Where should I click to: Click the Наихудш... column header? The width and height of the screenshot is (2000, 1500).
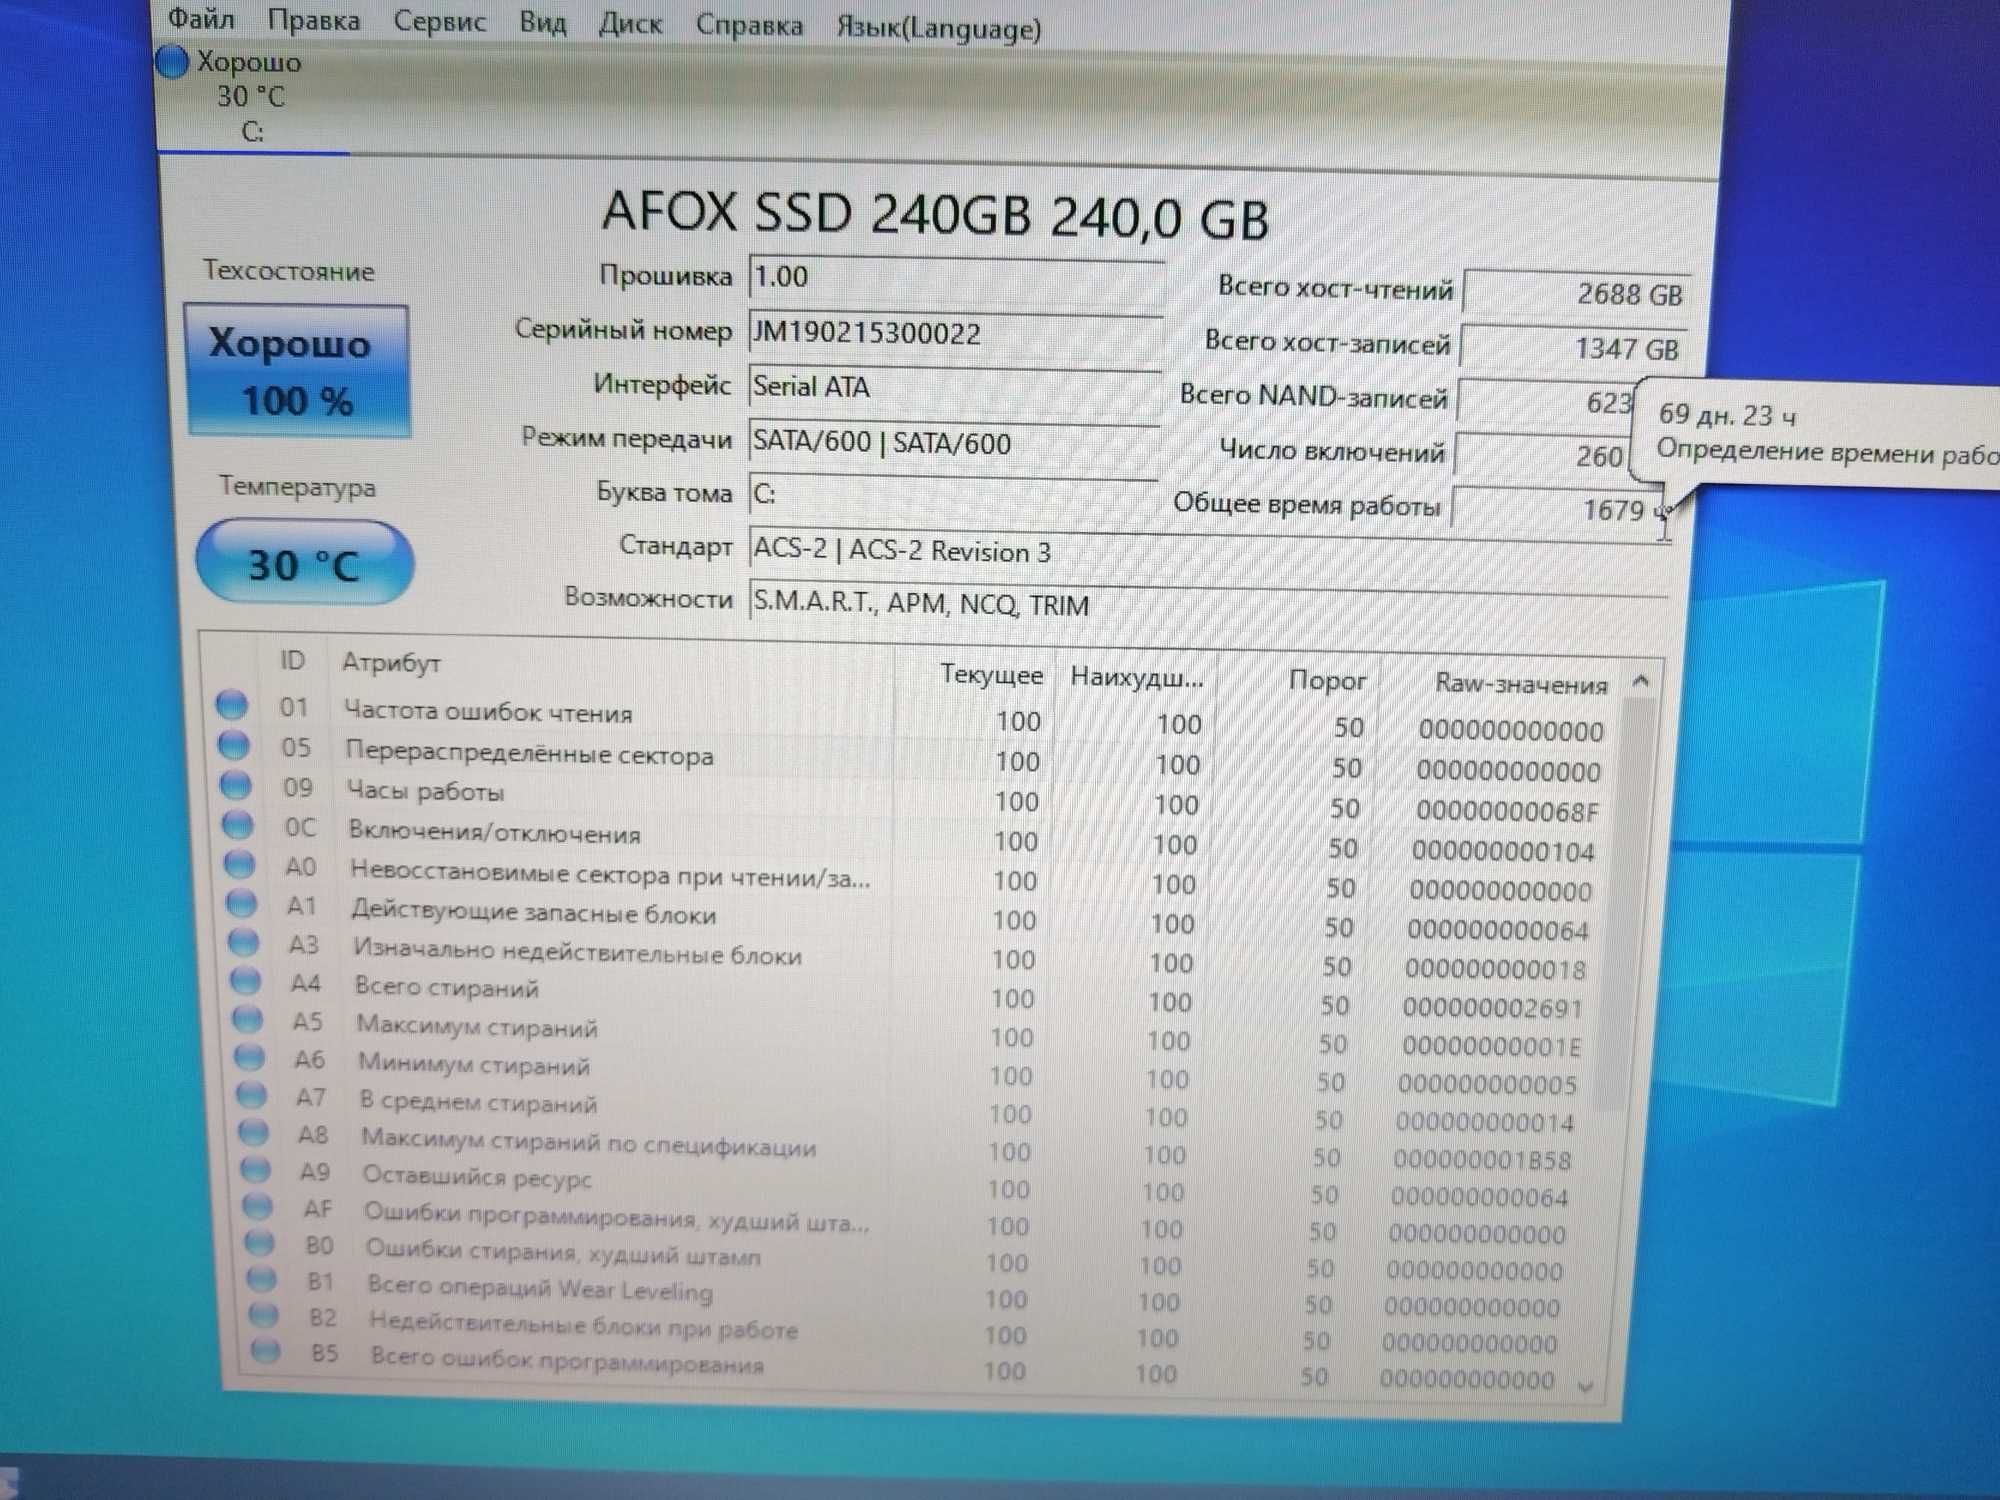1137,677
